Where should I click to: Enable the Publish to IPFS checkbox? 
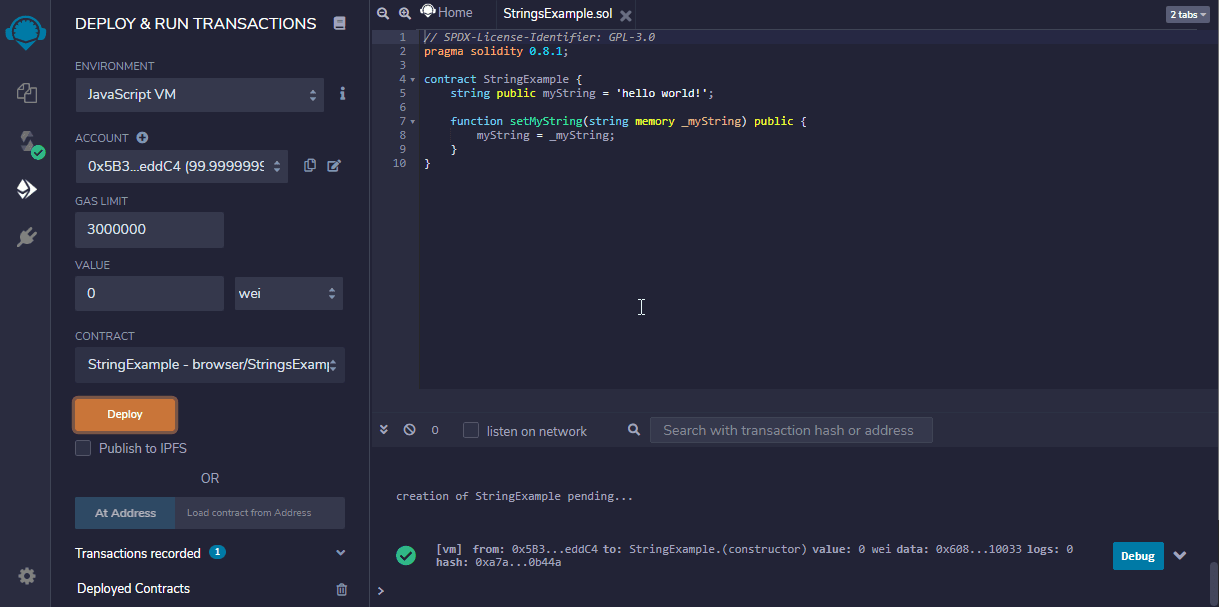tap(83, 448)
